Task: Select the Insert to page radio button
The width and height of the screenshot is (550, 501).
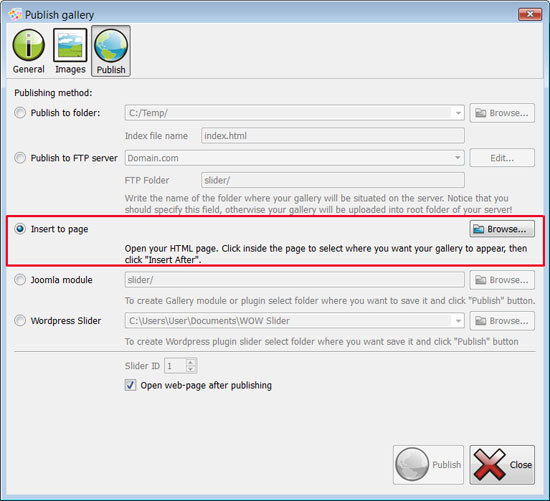Action: click(x=20, y=229)
